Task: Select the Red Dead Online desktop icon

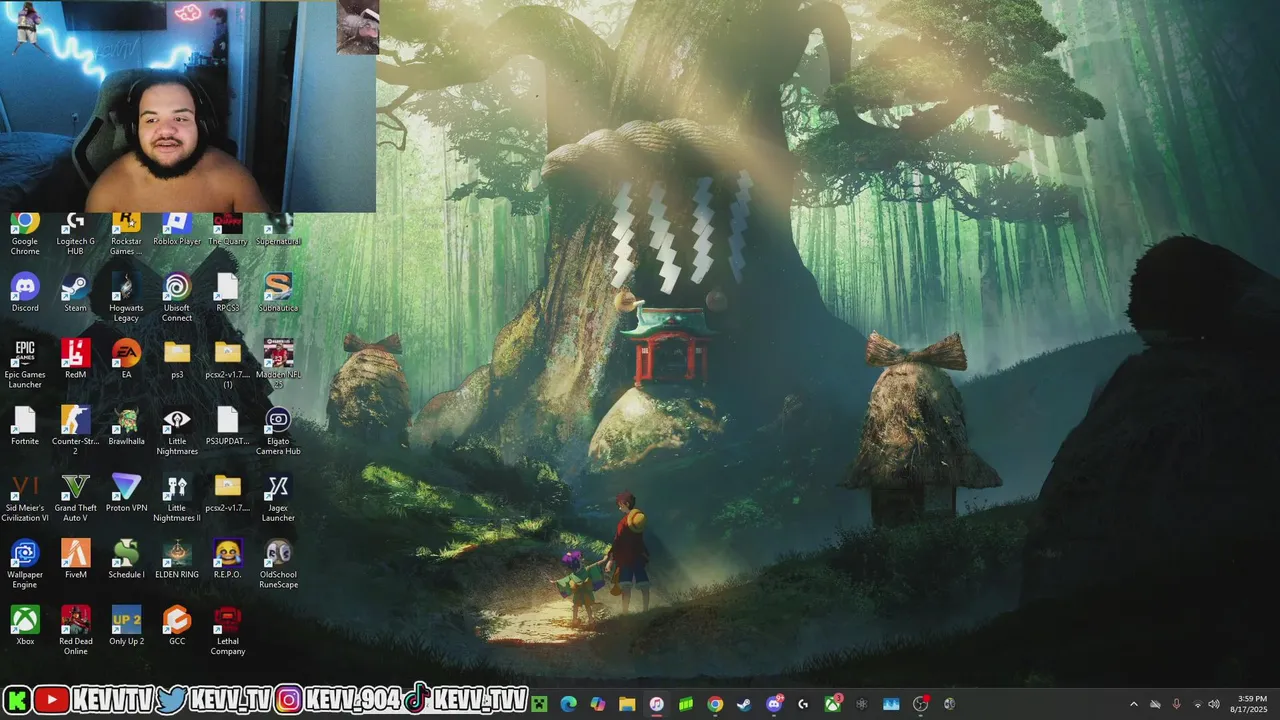Action: point(75,630)
